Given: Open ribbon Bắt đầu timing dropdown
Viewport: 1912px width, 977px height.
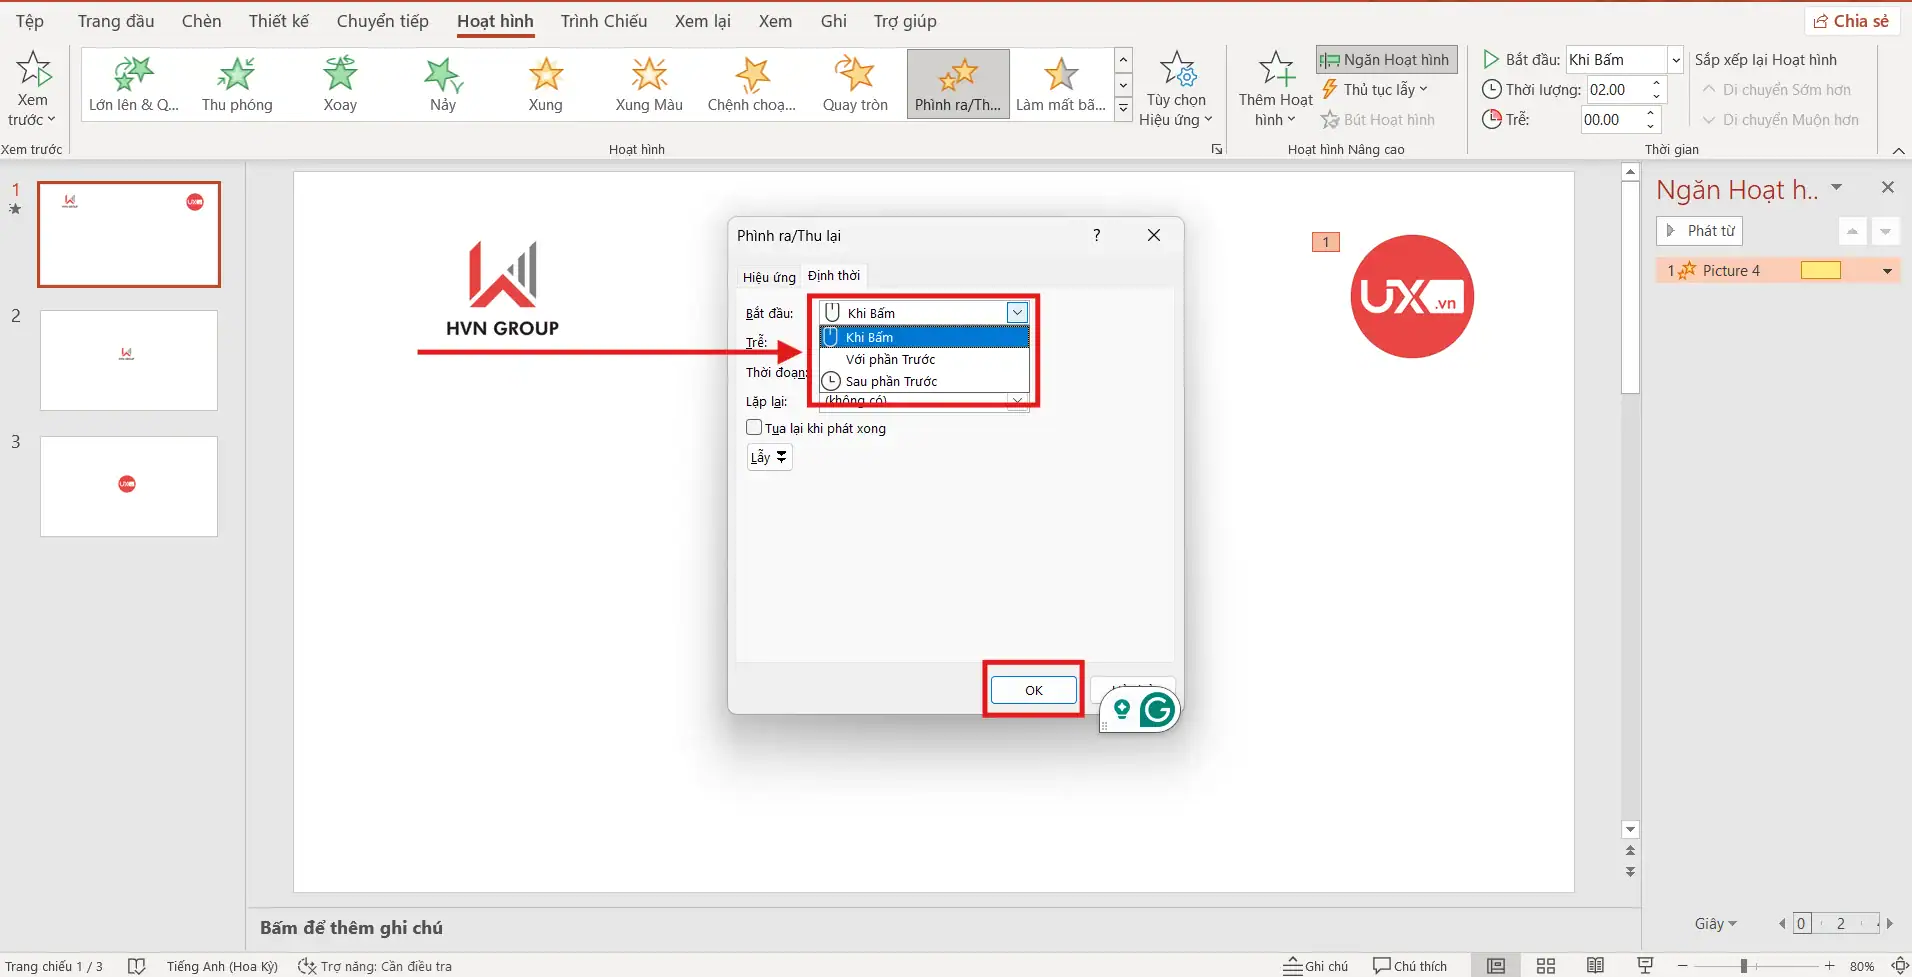Looking at the screenshot, I should [x=1676, y=60].
